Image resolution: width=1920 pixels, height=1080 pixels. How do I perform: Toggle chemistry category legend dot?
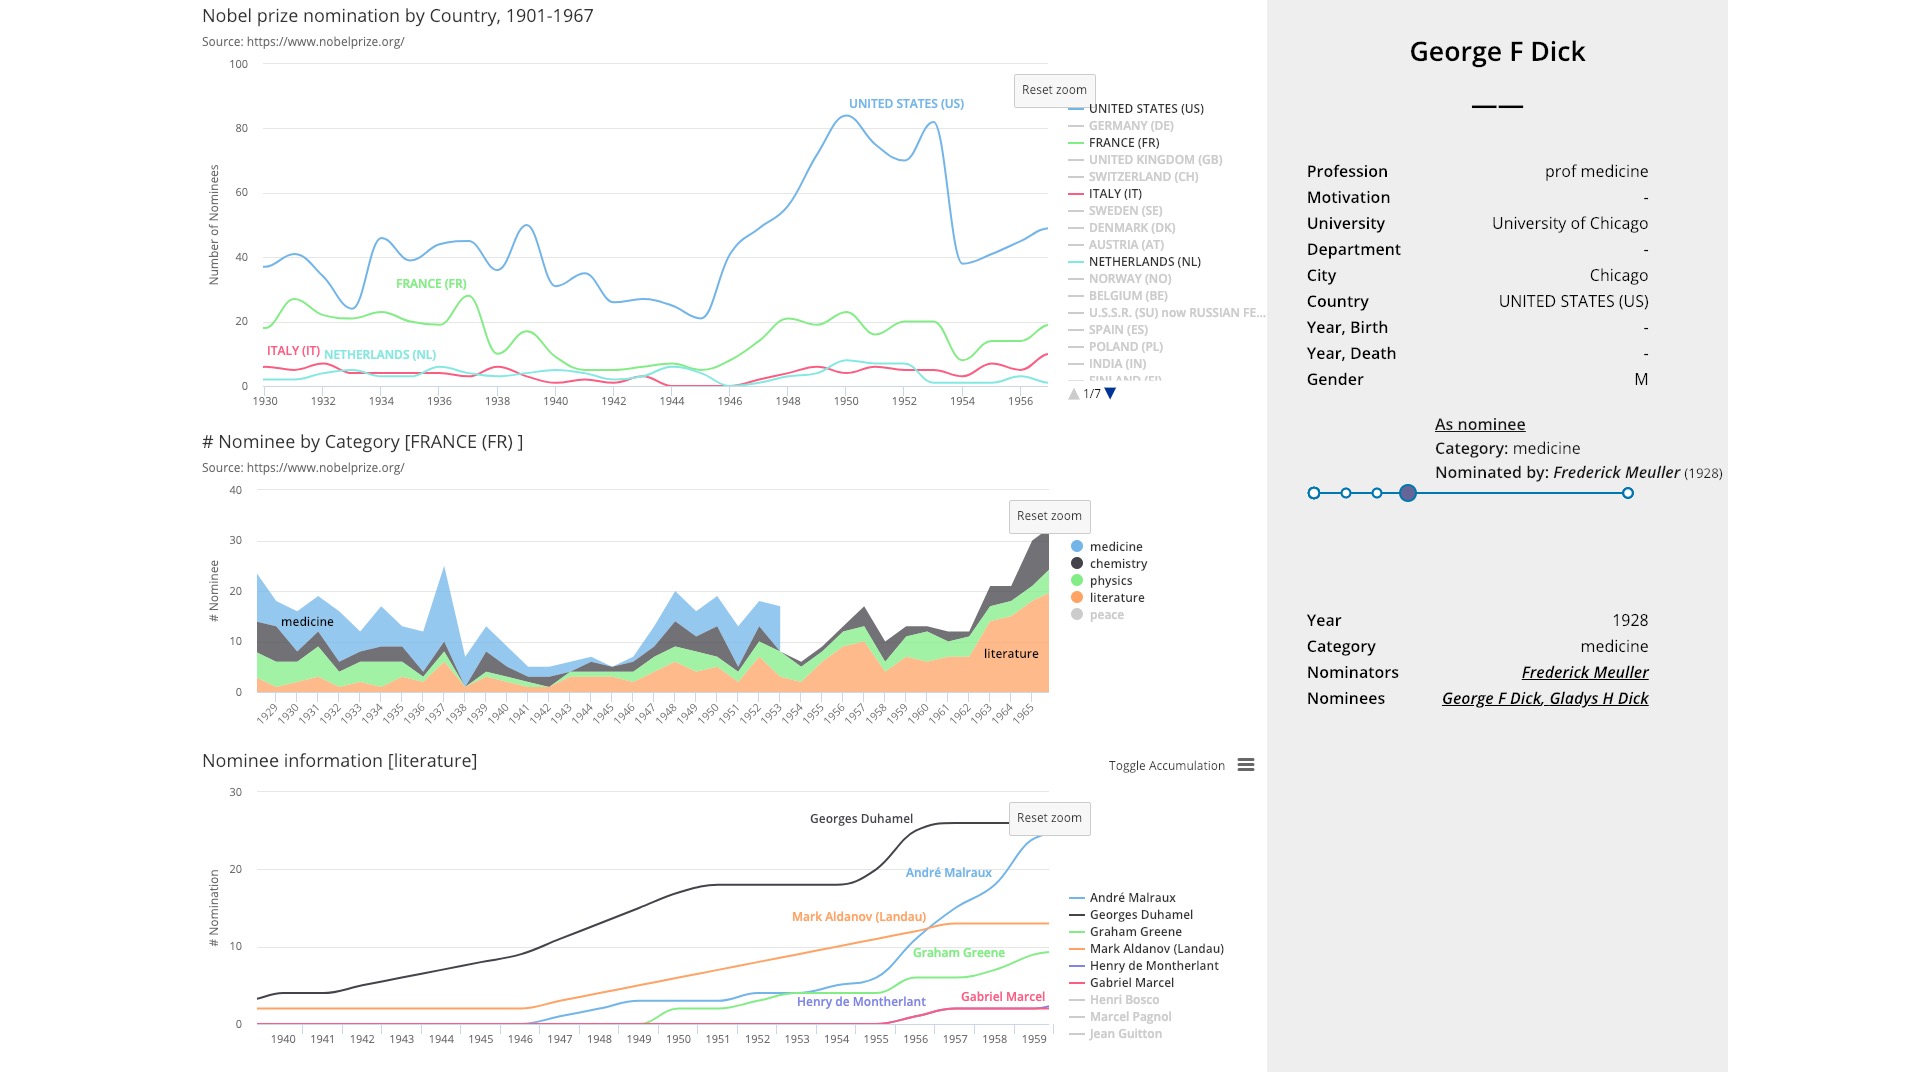pyautogui.click(x=1077, y=564)
